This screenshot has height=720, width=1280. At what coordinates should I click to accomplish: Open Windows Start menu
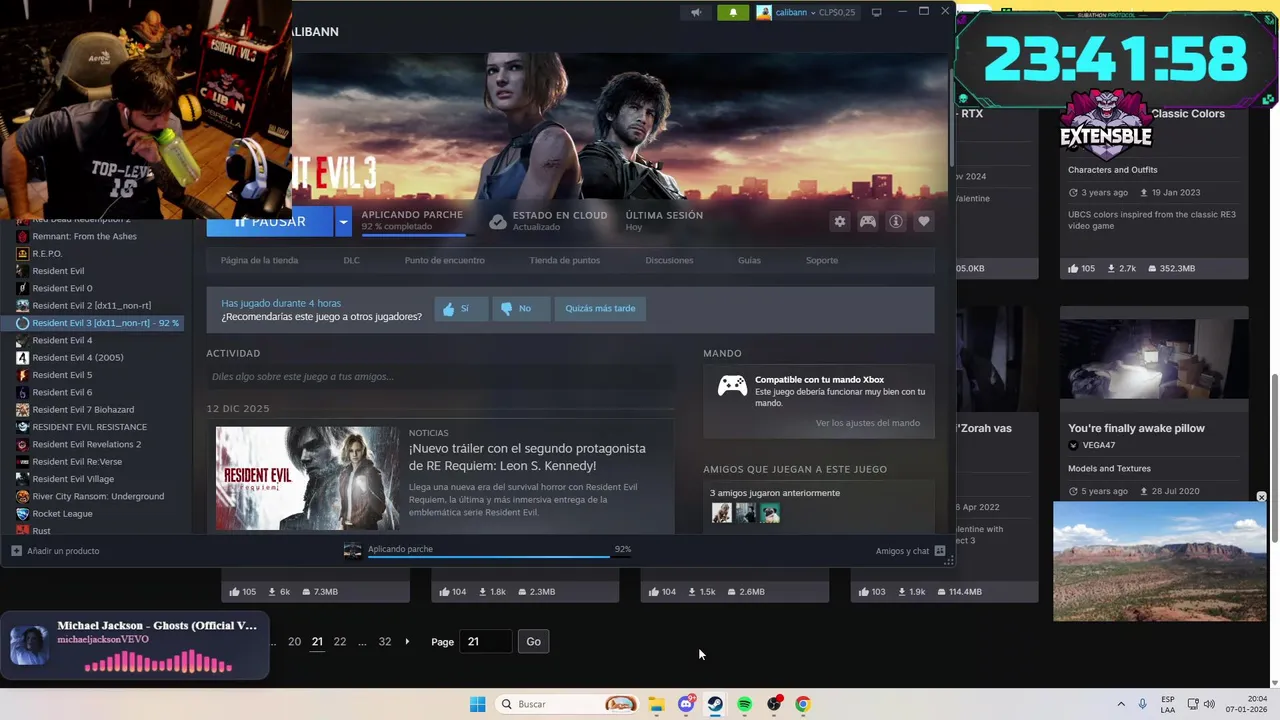click(478, 704)
